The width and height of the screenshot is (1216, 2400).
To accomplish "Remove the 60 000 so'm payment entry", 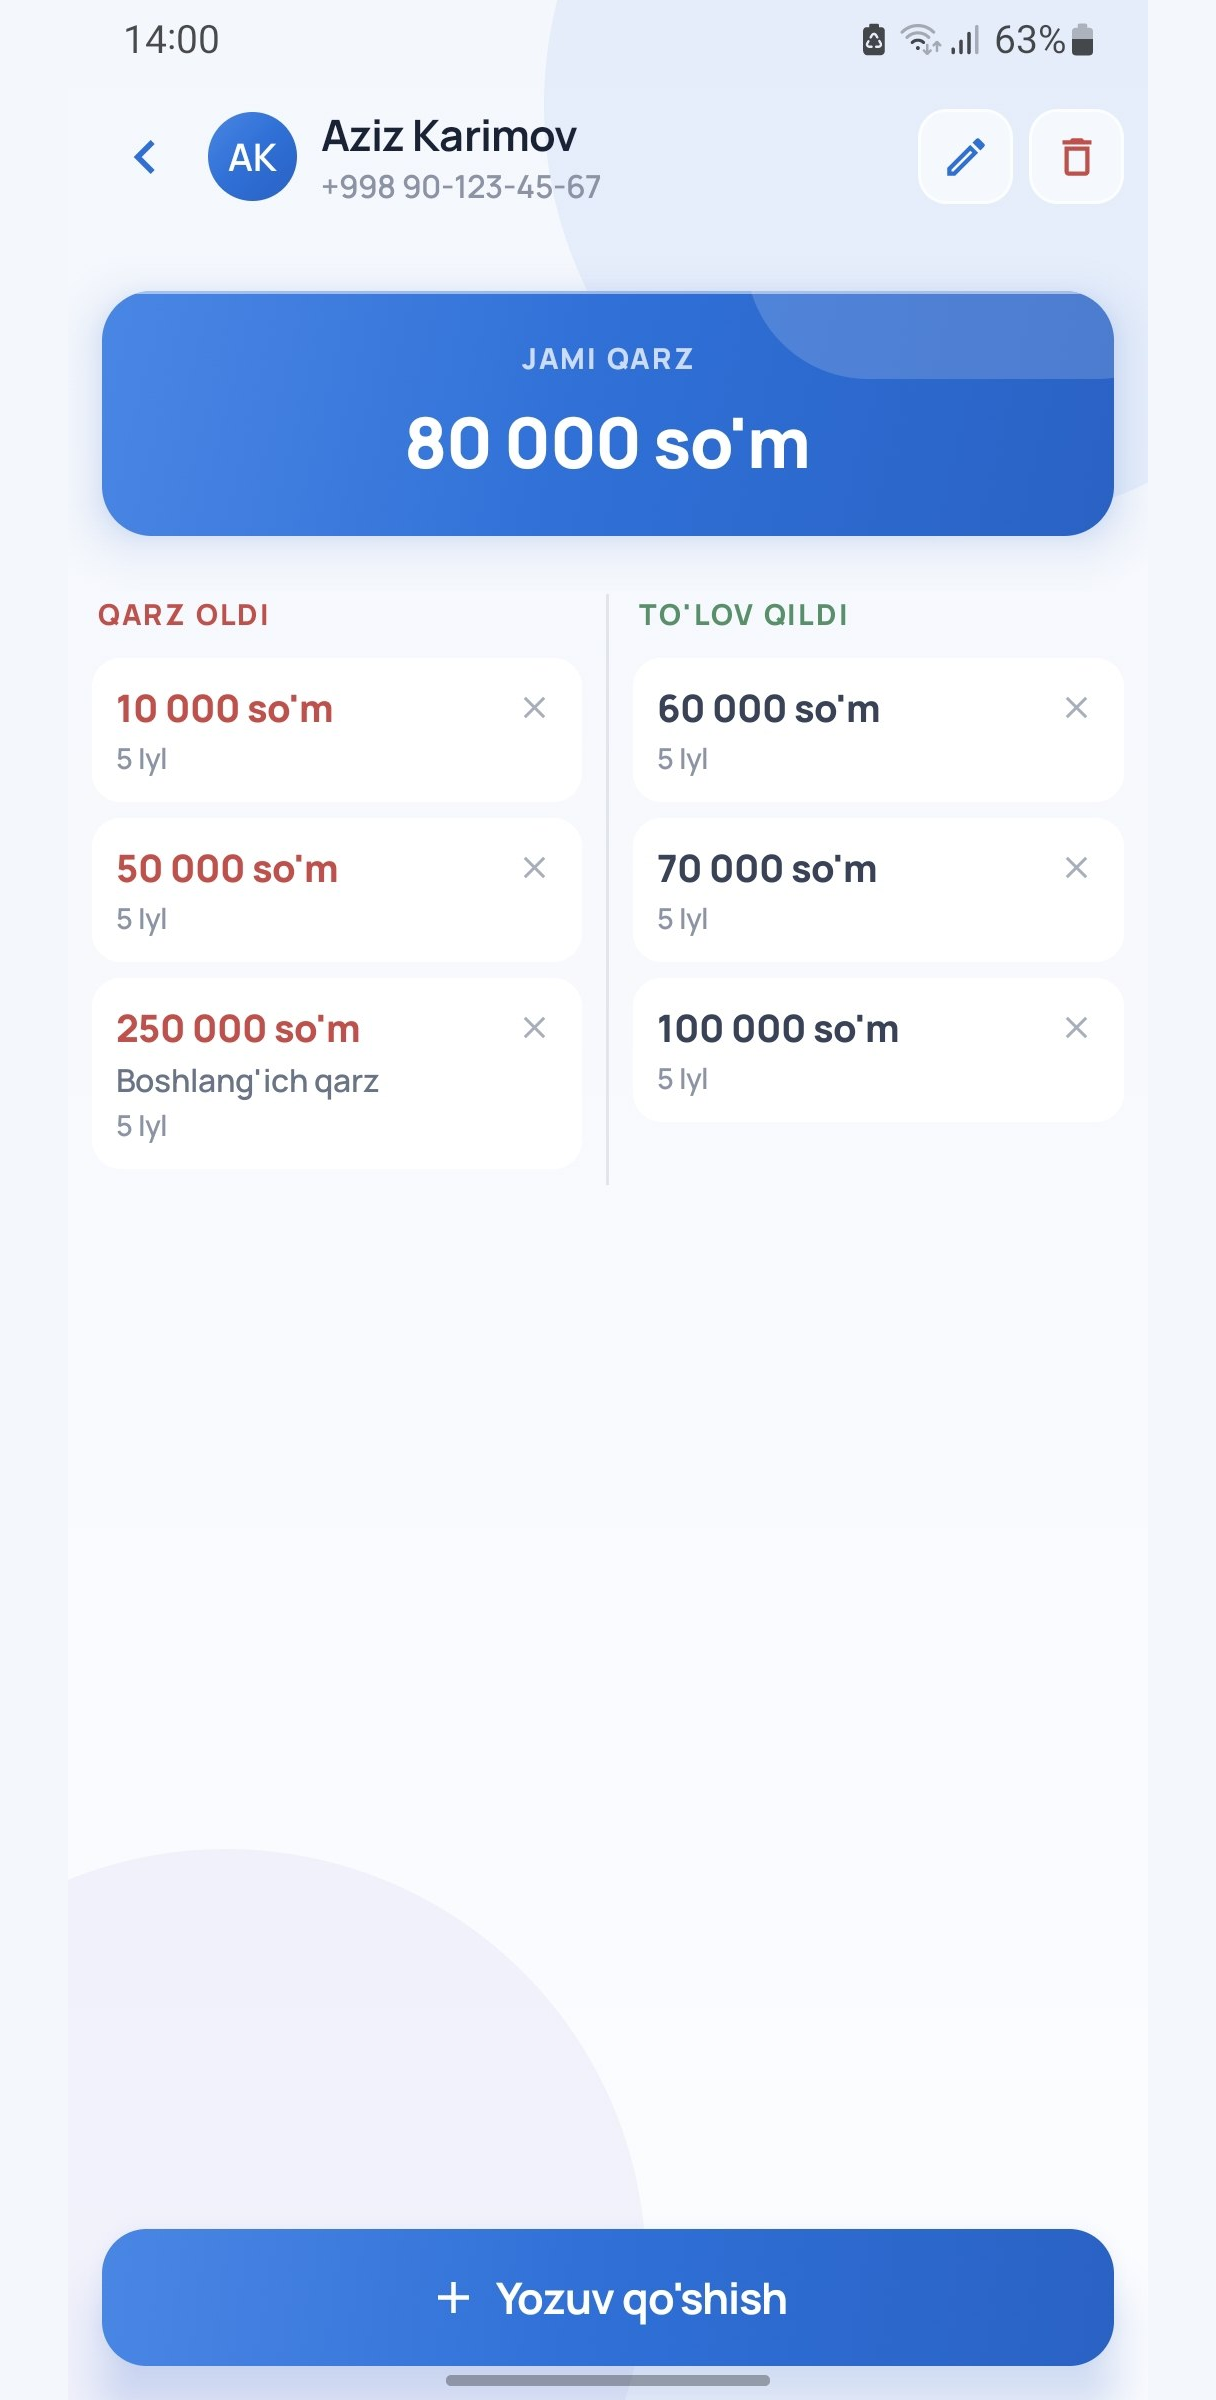I will point(1076,708).
